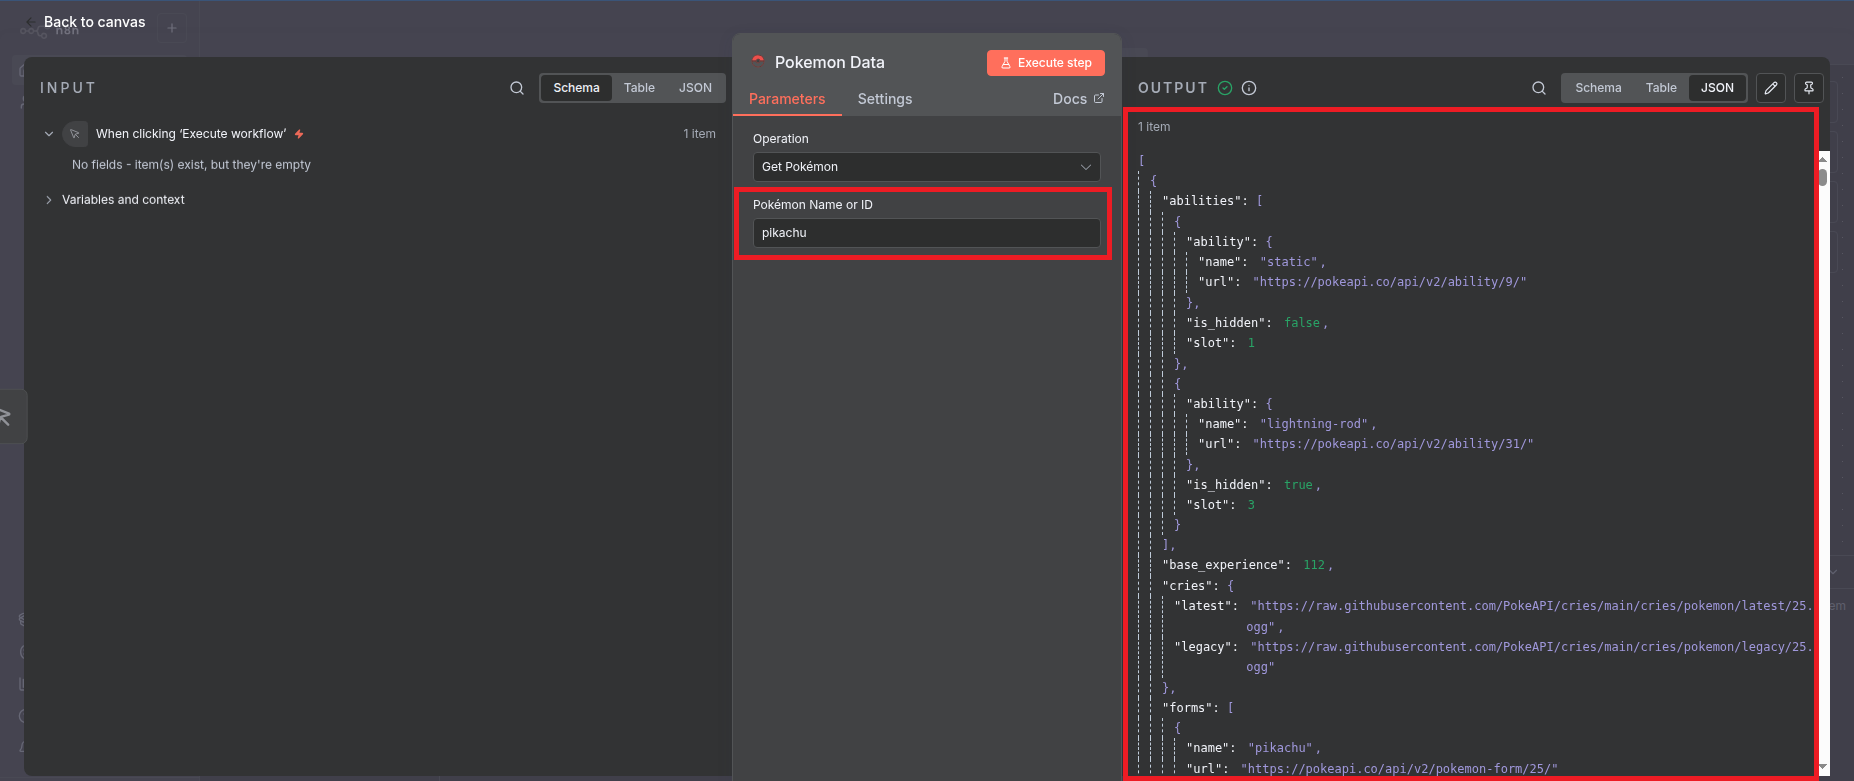Switch INPUT view to Table
This screenshot has height=781, width=1854.
(639, 88)
